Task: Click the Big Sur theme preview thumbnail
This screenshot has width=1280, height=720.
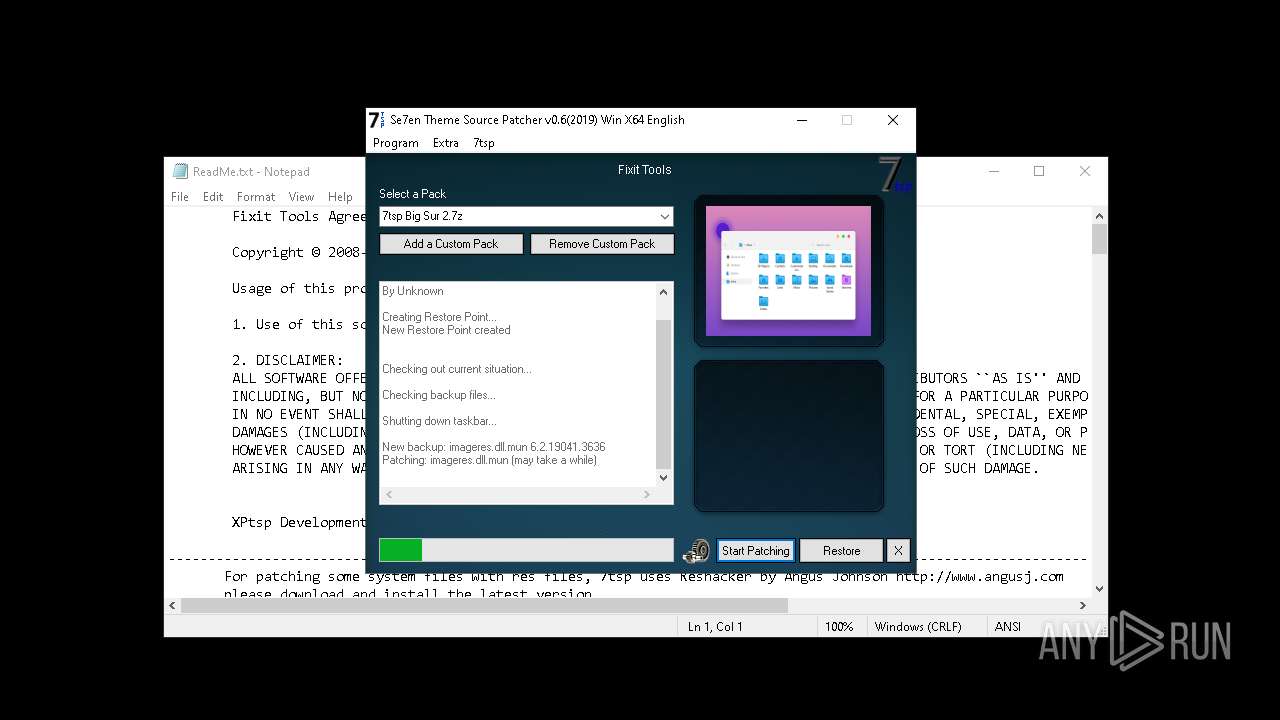Action: coord(788,271)
